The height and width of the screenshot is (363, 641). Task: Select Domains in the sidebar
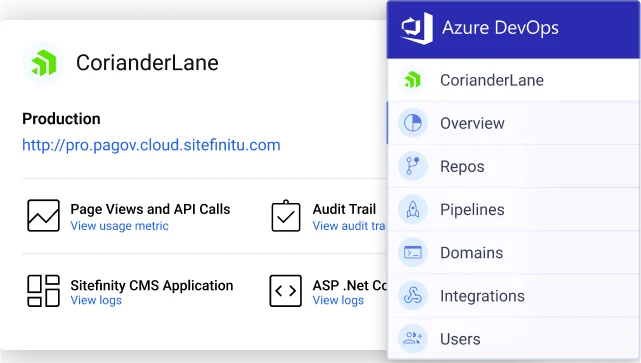point(514,253)
